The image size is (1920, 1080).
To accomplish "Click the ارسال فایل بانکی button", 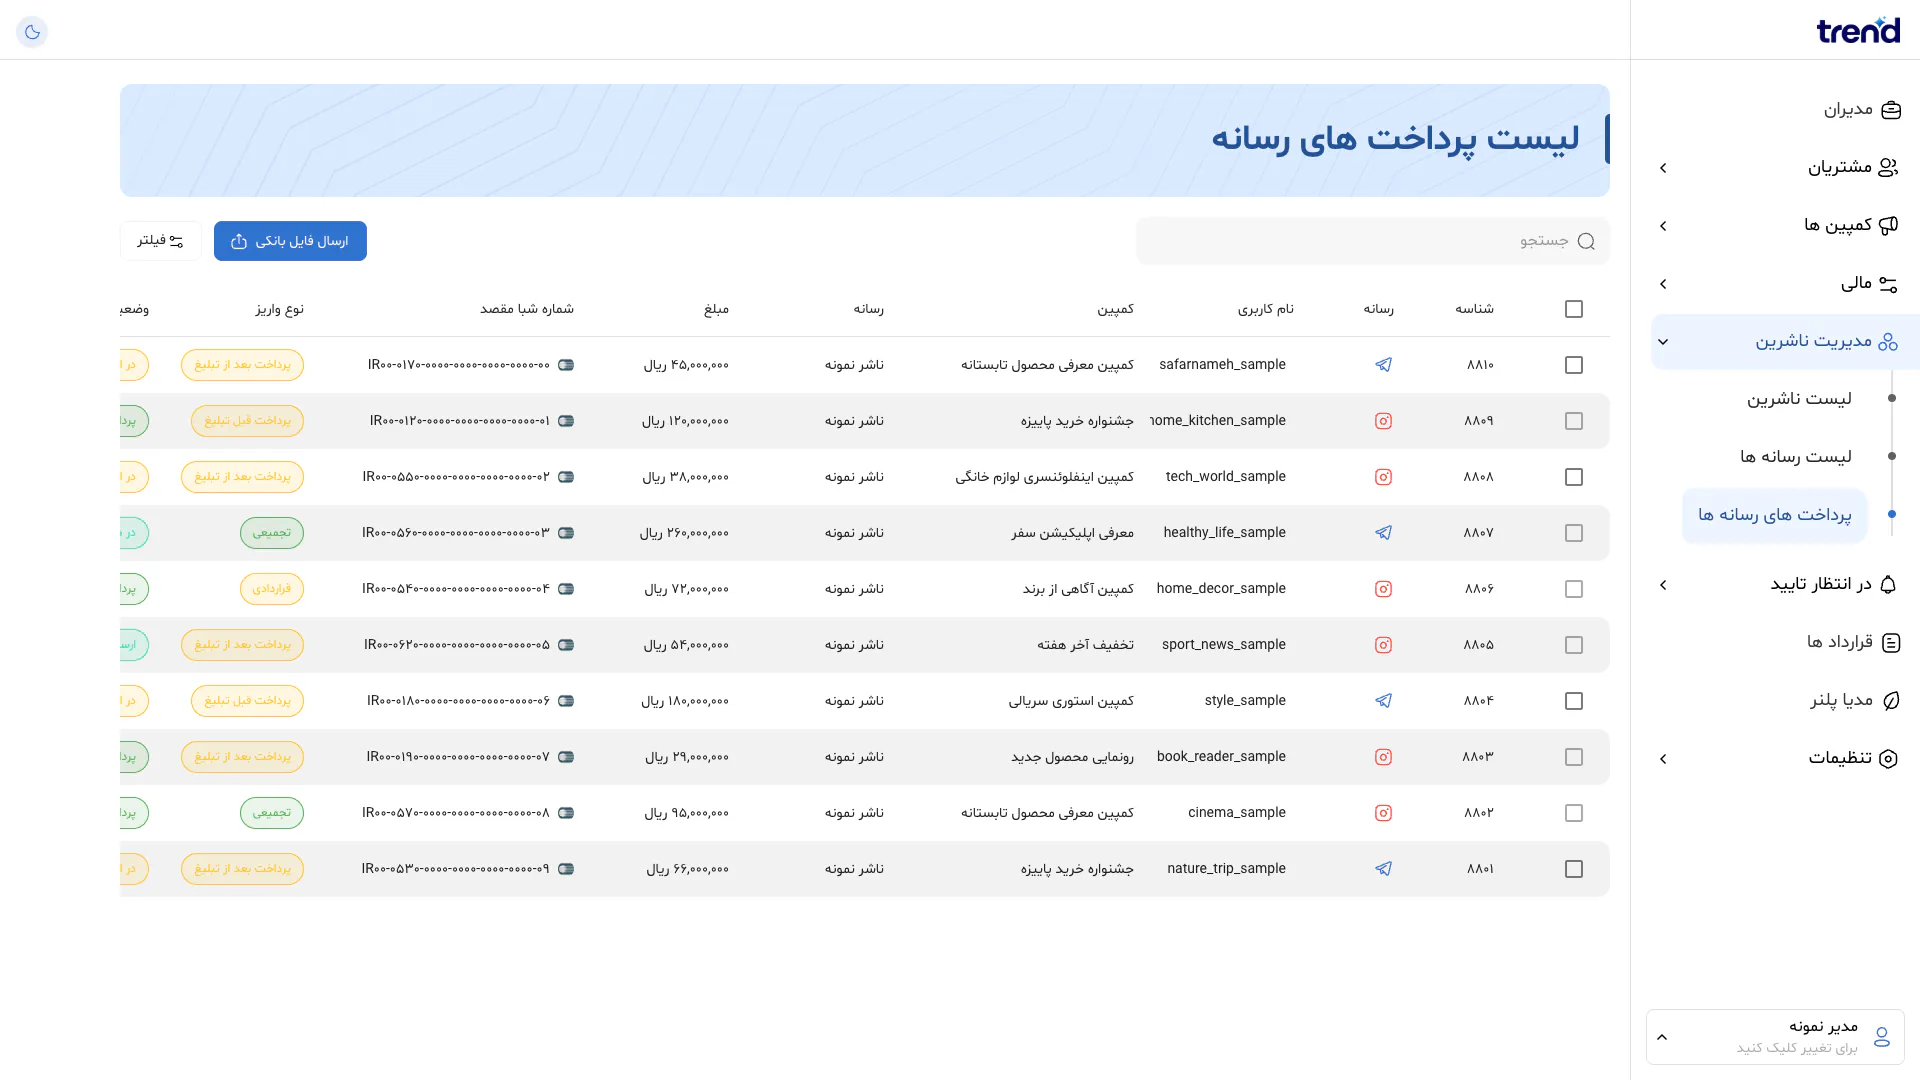I will pyautogui.click(x=290, y=241).
